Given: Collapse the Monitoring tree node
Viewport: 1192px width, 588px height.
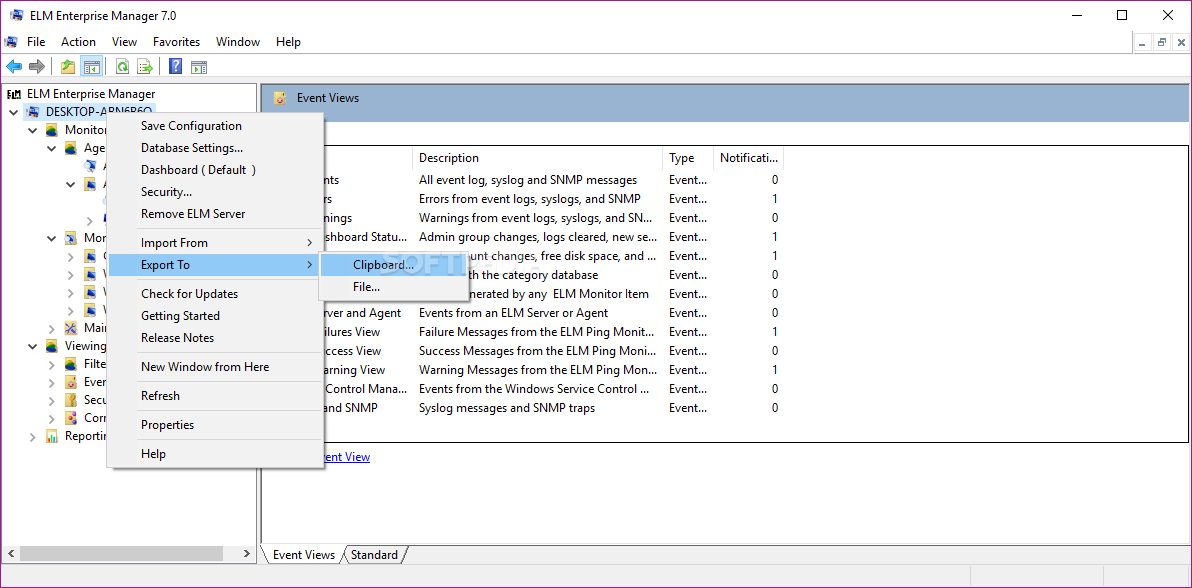Looking at the screenshot, I should click(33, 130).
